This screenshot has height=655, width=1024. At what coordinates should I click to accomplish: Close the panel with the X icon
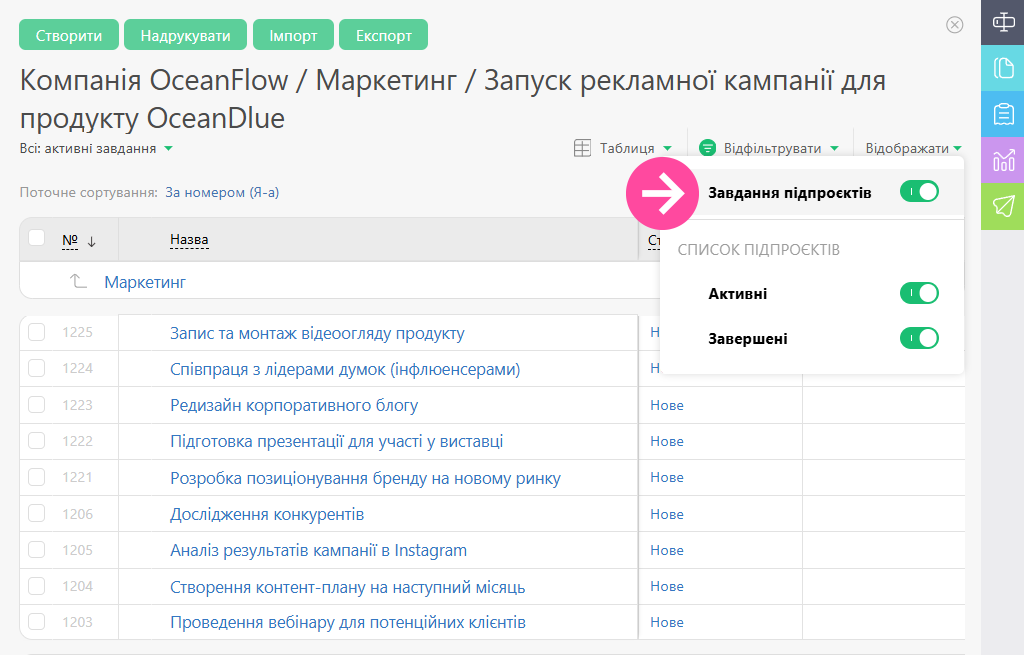955,25
